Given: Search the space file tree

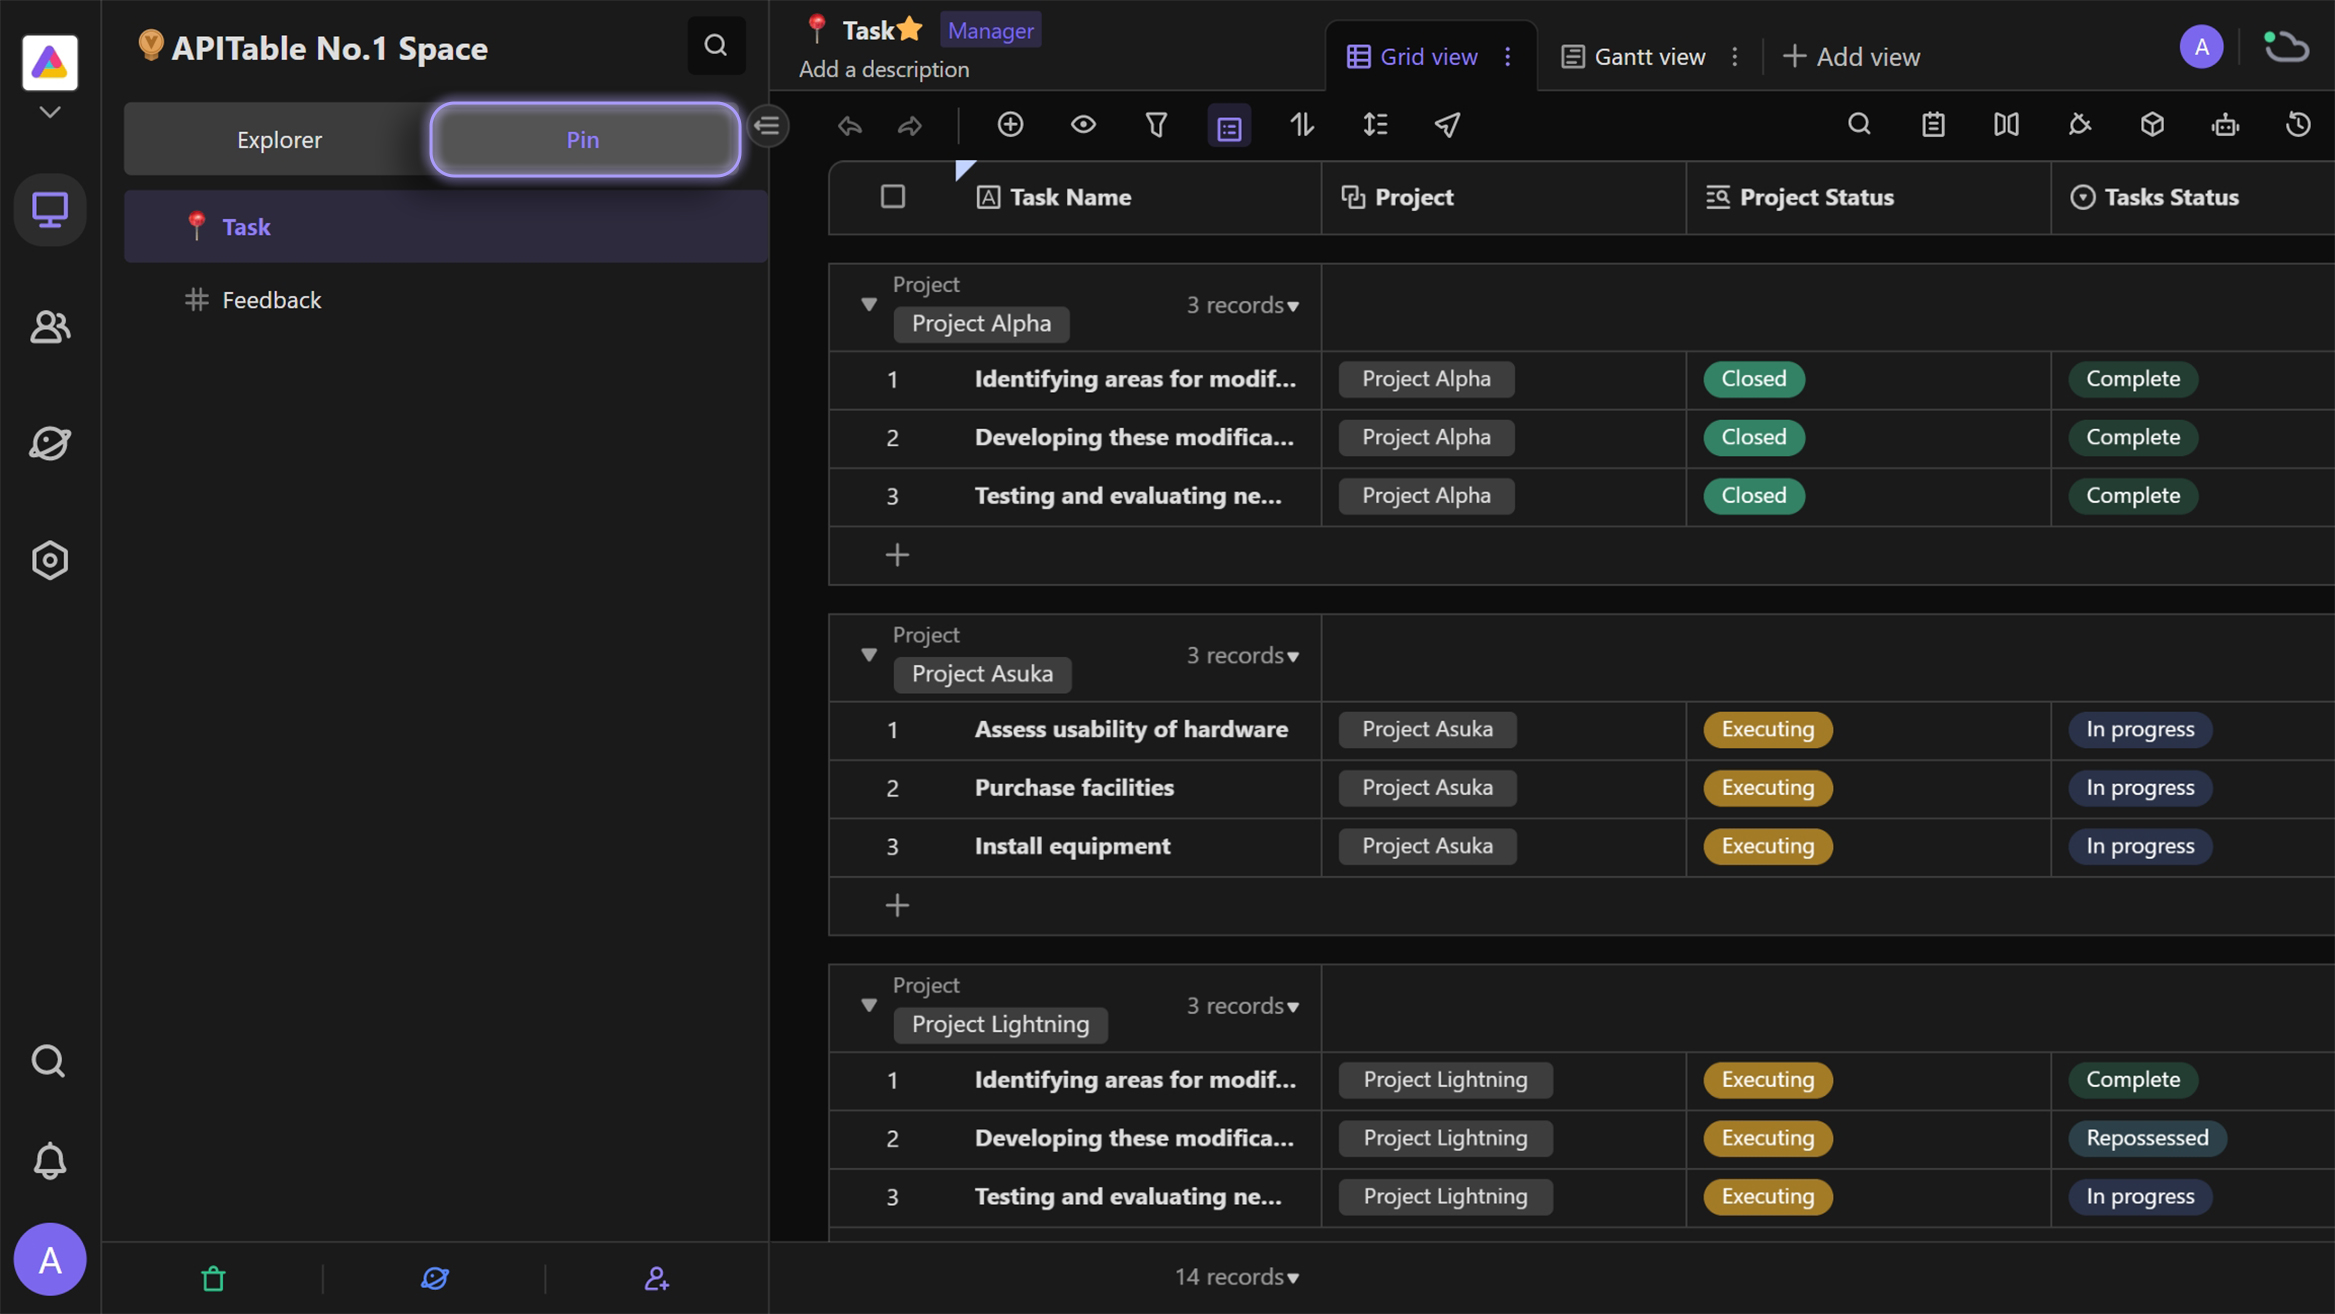Looking at the screenshot, I should point(716,45).
